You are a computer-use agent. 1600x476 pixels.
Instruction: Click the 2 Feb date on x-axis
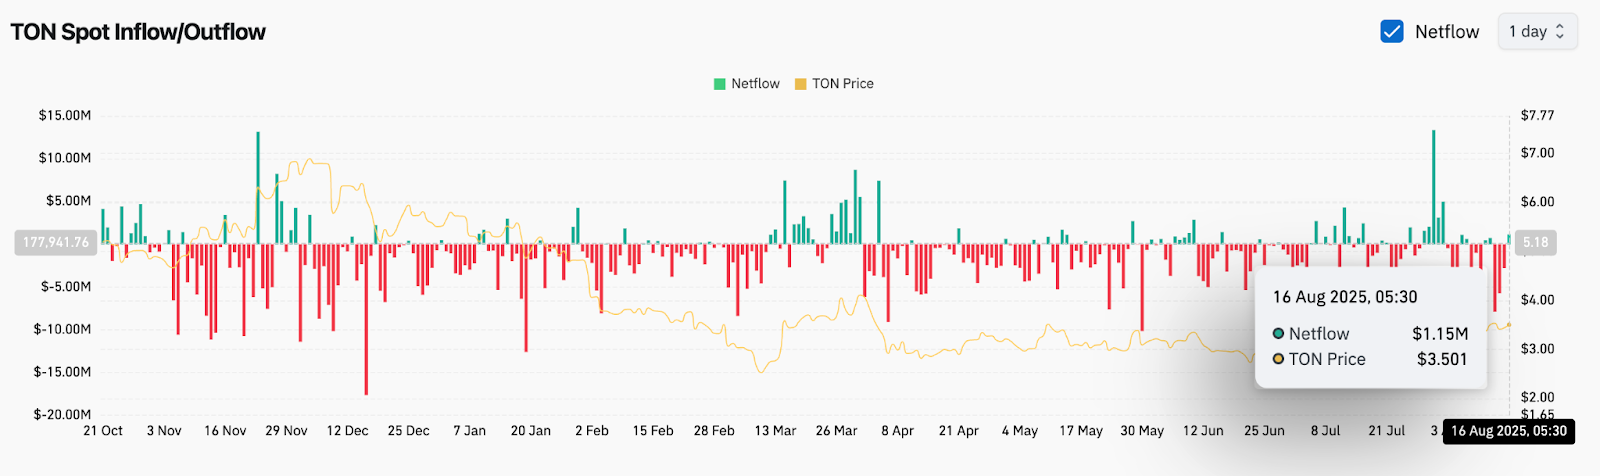pos(592,431)
